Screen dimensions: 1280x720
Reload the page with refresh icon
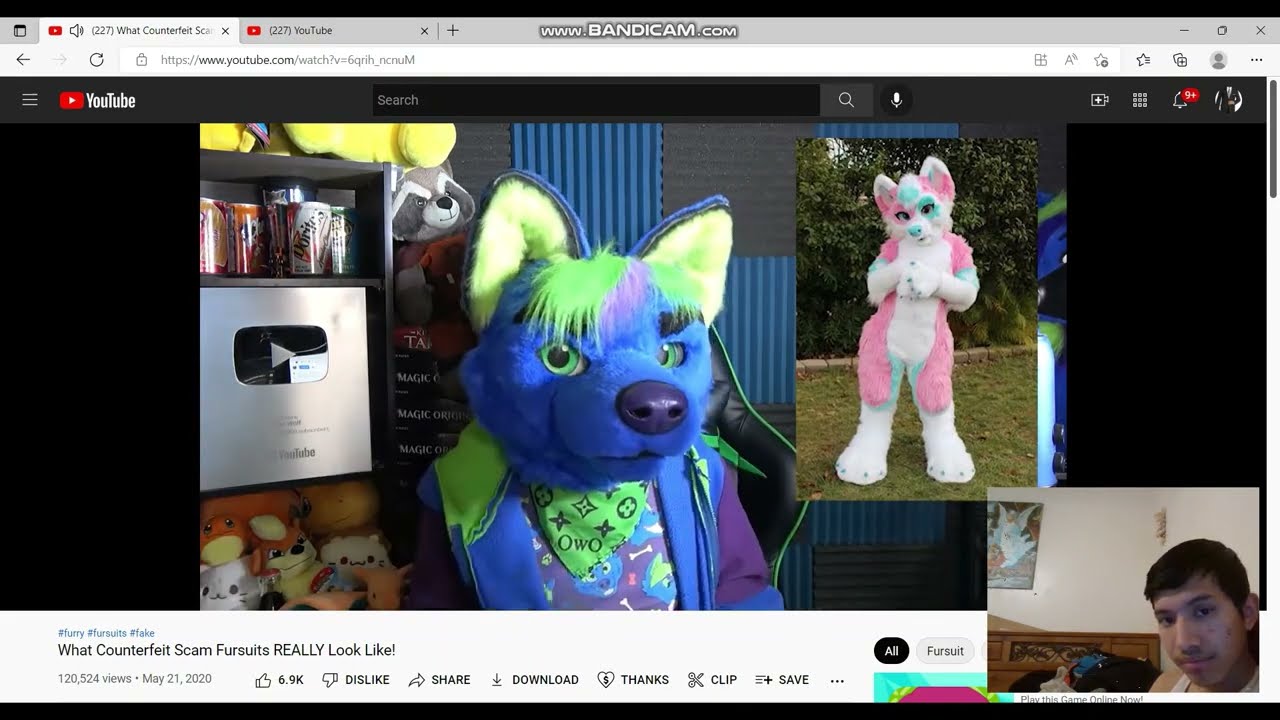coord(97,60)
